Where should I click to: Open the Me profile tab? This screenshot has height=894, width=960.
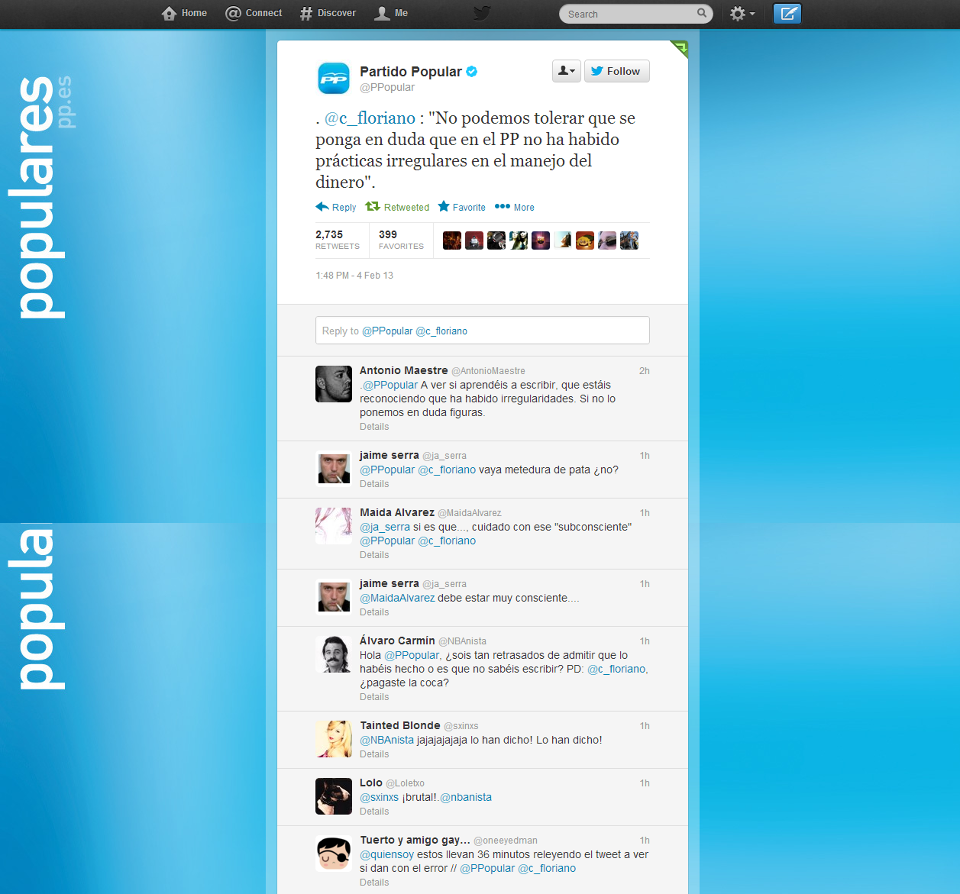391,13
